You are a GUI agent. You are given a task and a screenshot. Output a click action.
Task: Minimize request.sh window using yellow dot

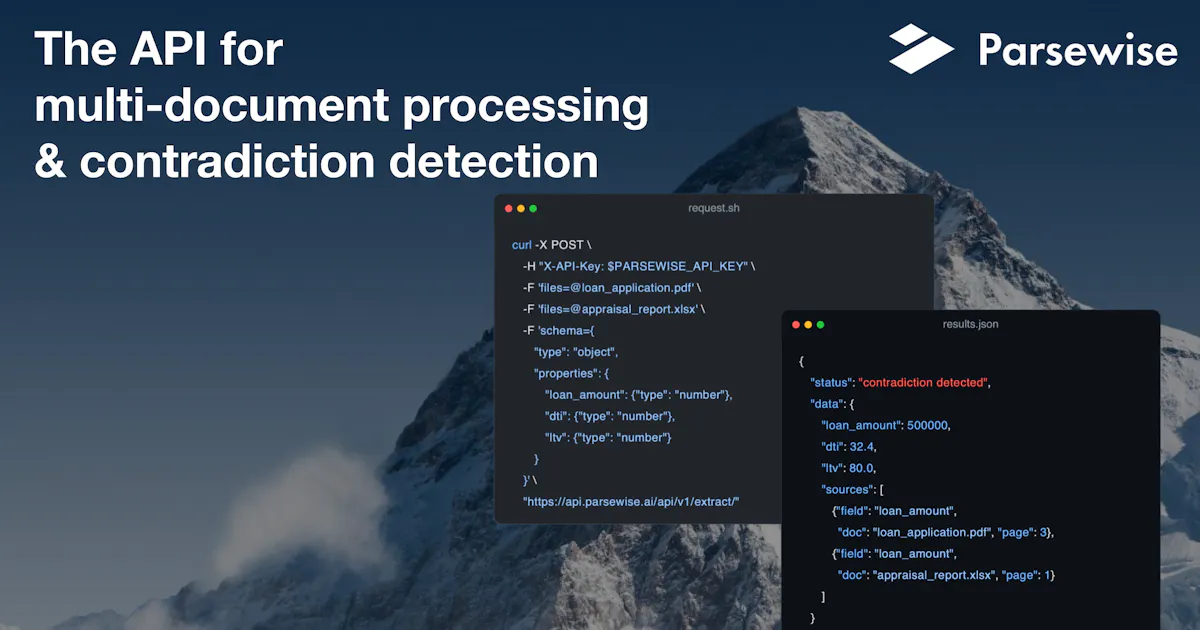pos(521,208)
